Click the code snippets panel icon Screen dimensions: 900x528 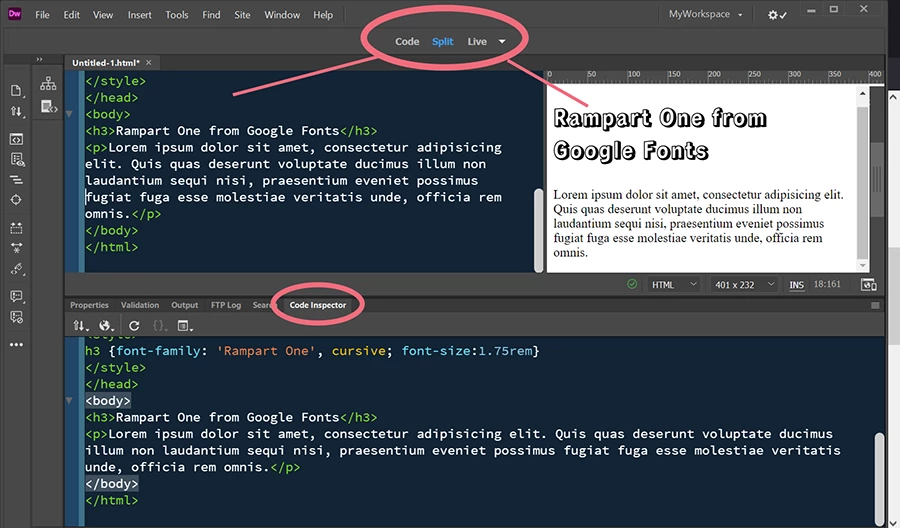(x=49, y=107)
